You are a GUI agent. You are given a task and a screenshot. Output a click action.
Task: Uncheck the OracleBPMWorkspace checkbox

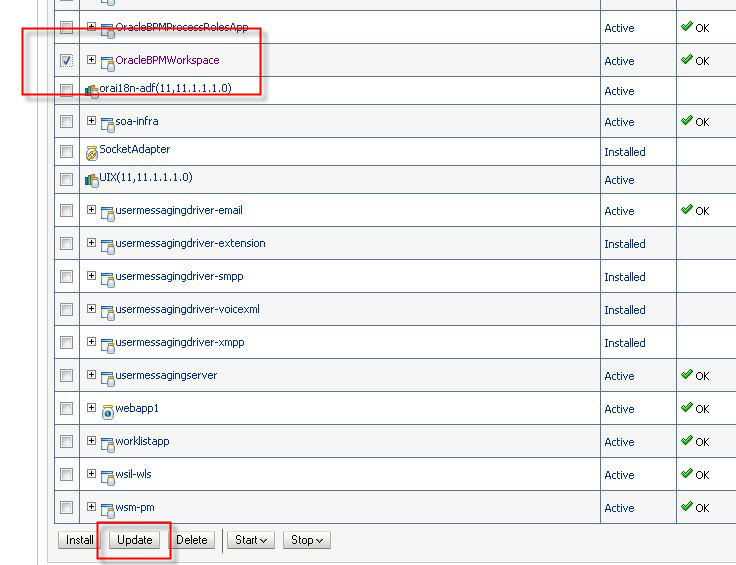pos(66,61)
